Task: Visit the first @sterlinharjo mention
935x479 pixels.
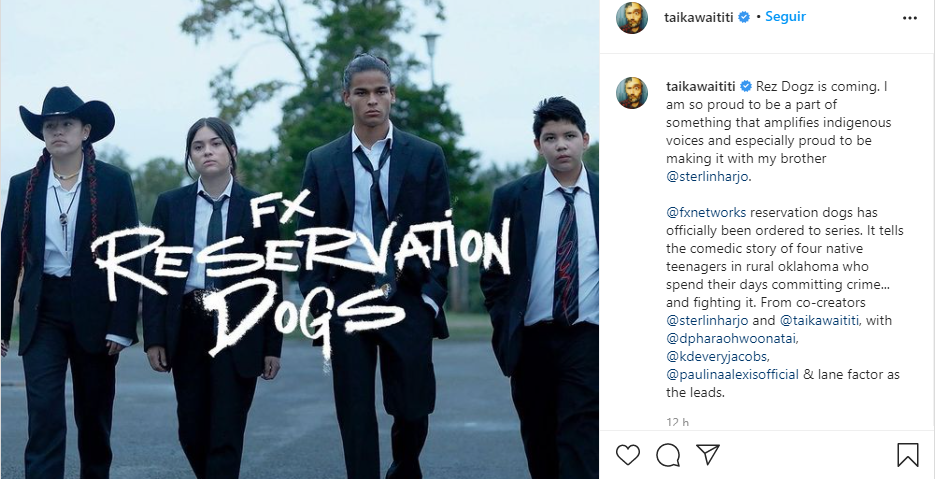Action: 707,177
